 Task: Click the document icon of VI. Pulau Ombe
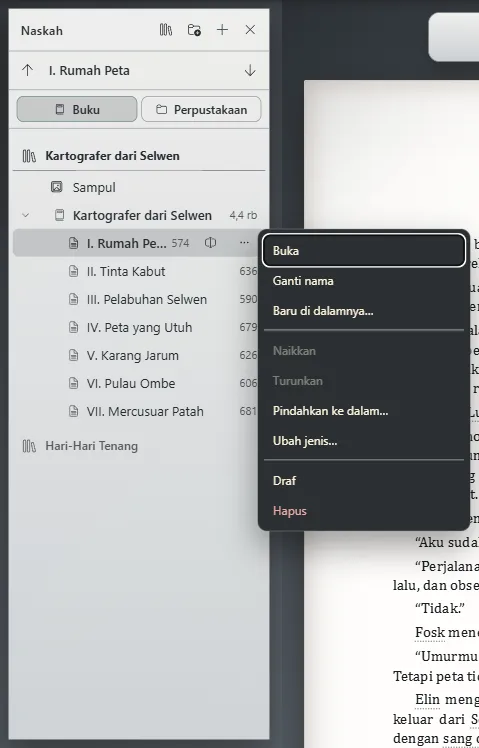click(x=73, y=384)
